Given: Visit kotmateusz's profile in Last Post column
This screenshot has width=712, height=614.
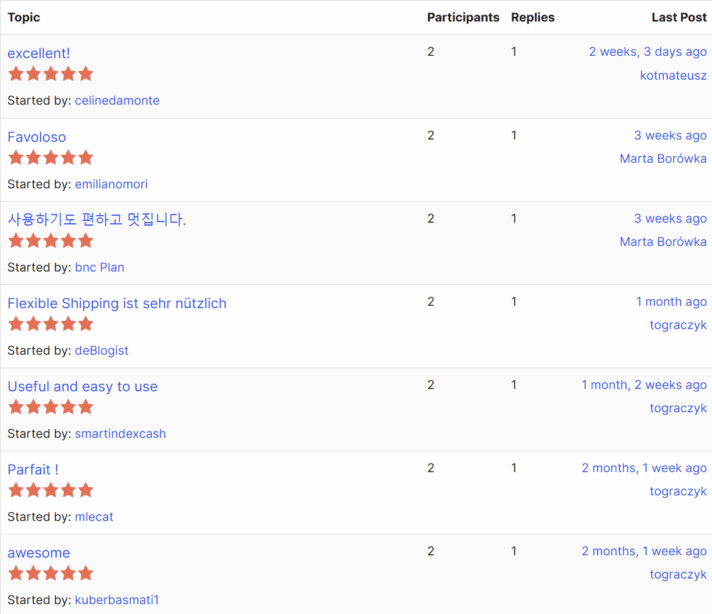Looking at the screenshot, I should [x=673, y=75].
